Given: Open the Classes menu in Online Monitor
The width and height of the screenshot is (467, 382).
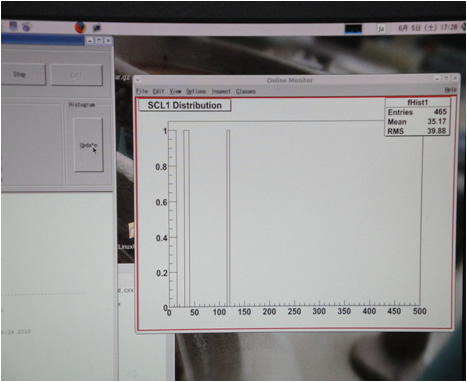Looking at the screenshot, I should coord(246,91).
